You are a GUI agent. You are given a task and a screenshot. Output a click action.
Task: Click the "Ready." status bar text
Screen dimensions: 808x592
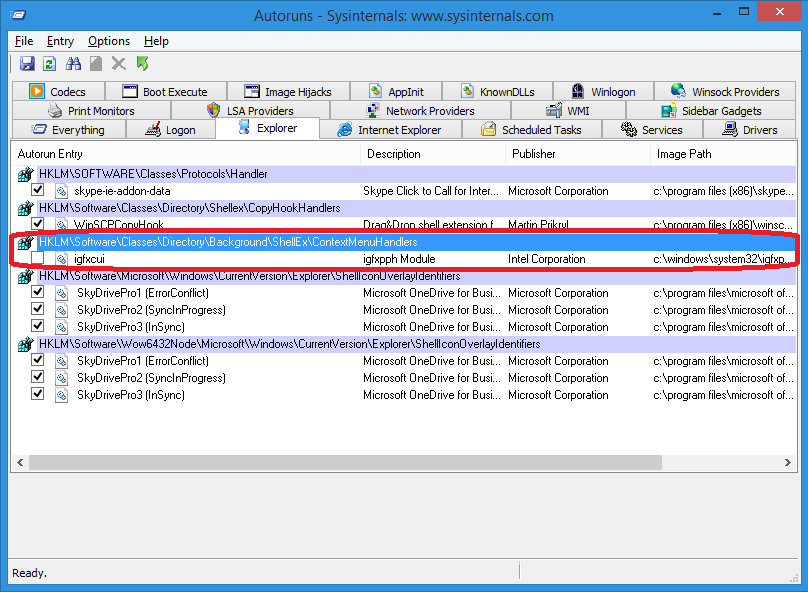(29, 573)
